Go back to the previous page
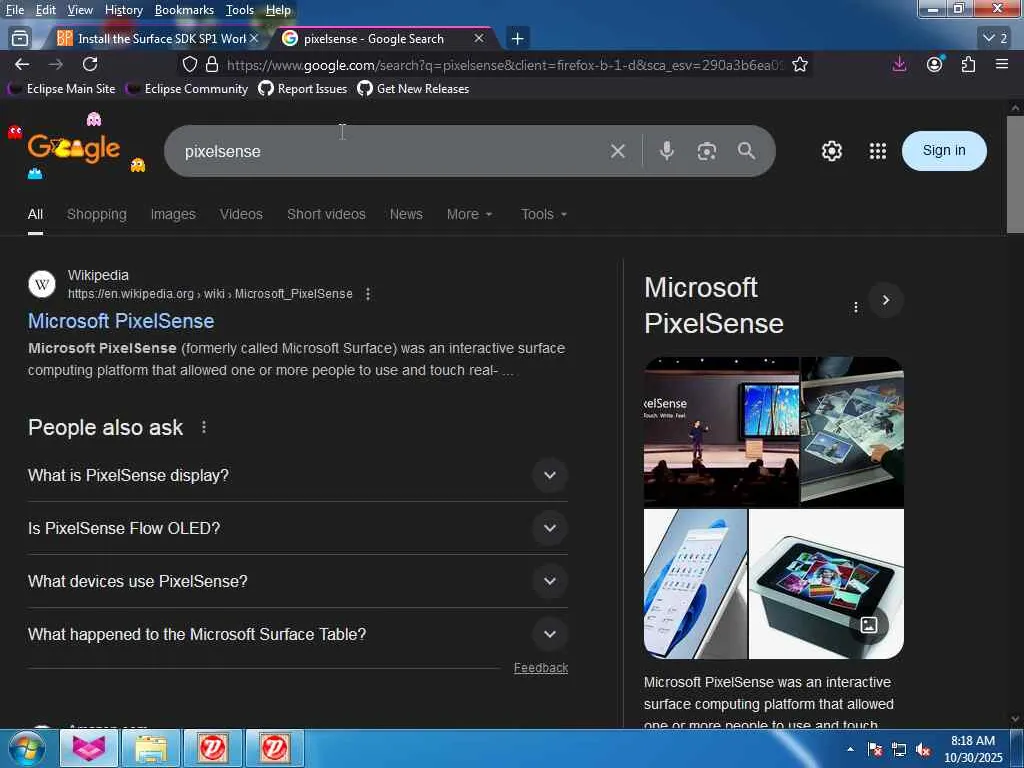This screenshot has height=768, width=1024. pyautogui.click(x=22, y=64)
